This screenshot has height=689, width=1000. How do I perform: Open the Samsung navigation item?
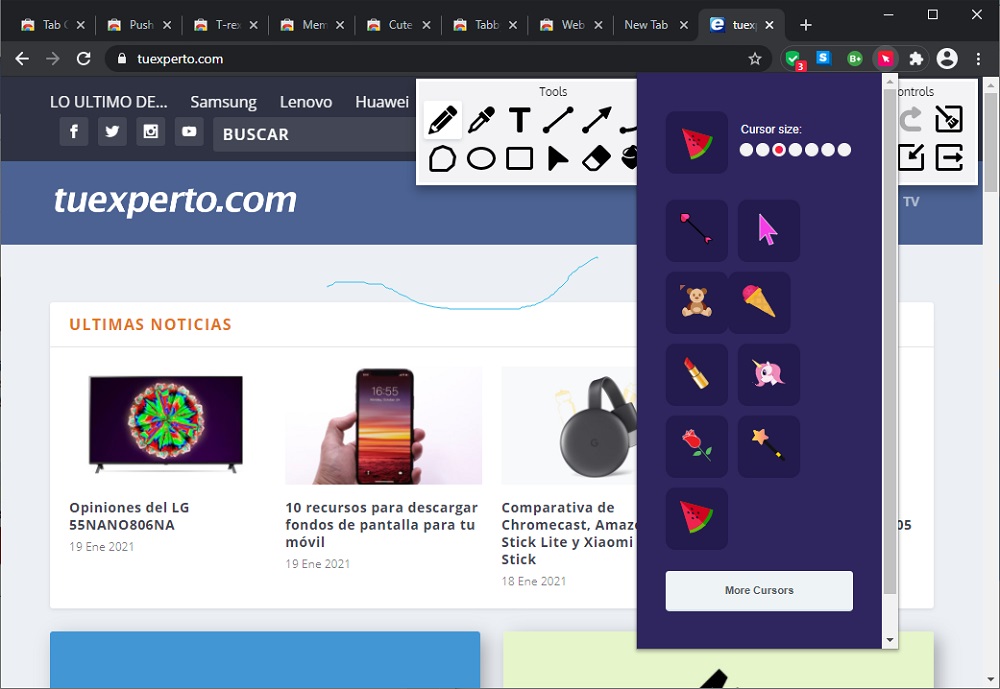223,101
